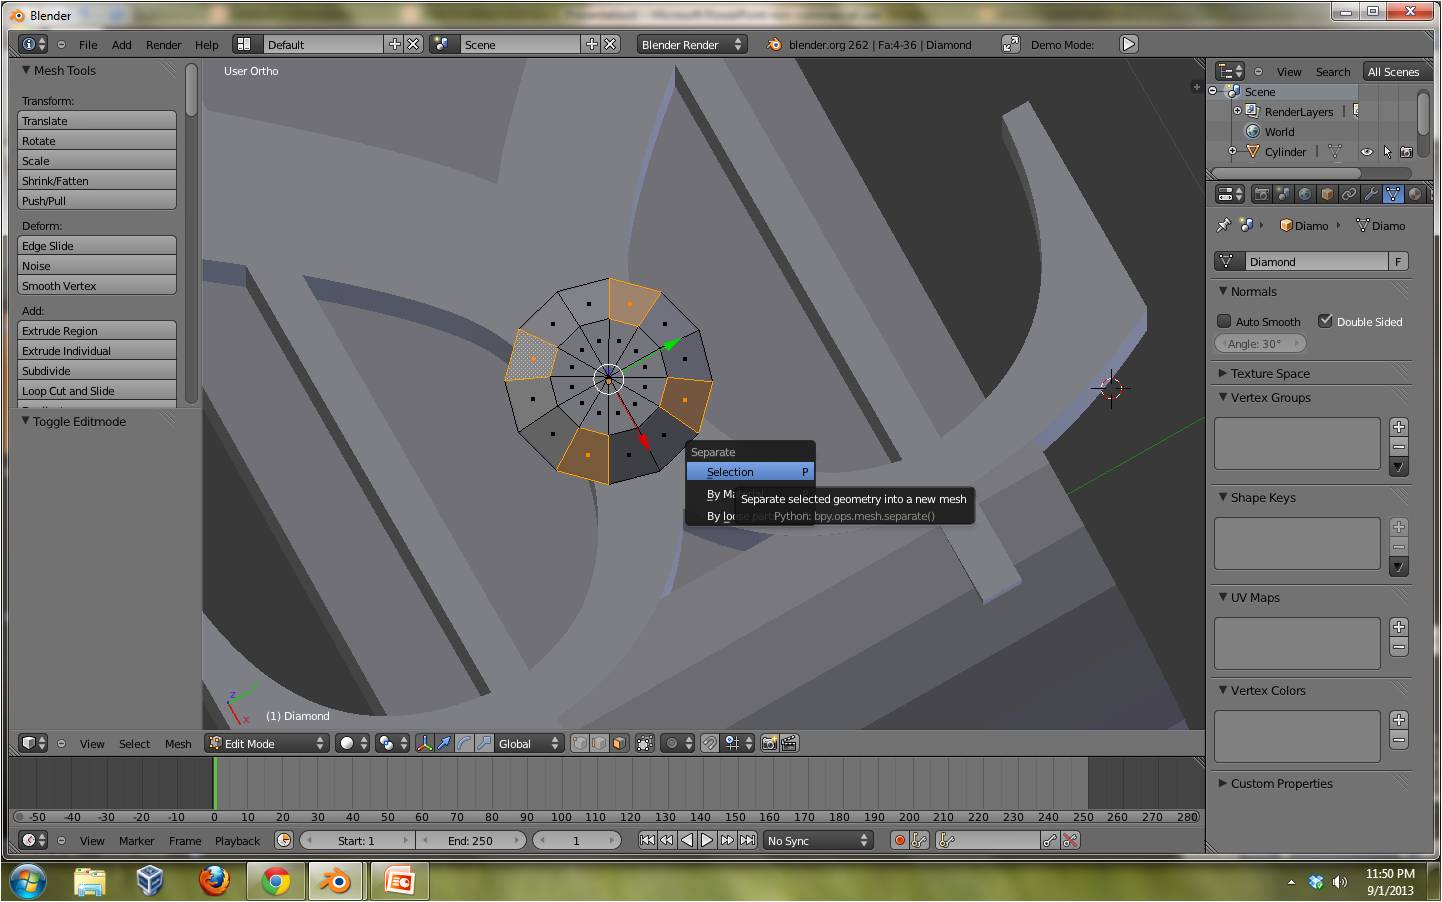Enable the rotate manipulator arc icon
Viewport: 1442px width, 902px height.
click(464, 743)
